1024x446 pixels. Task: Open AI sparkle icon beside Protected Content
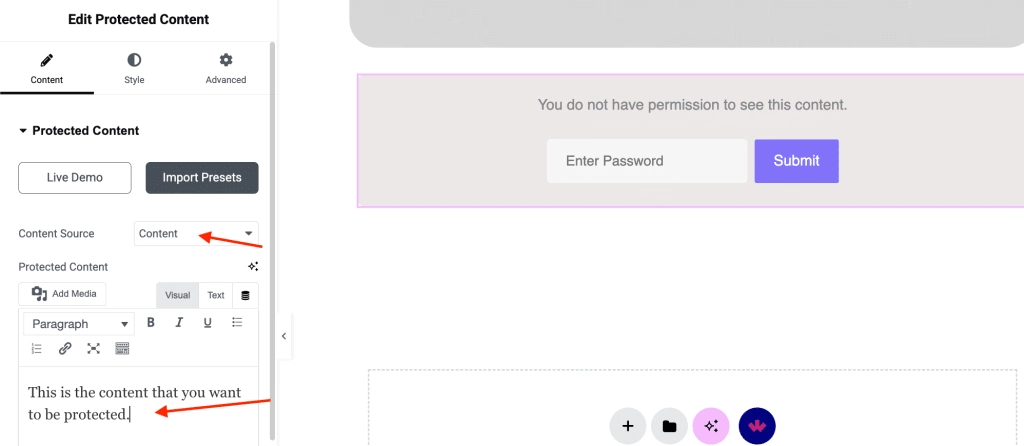point(253,267)
